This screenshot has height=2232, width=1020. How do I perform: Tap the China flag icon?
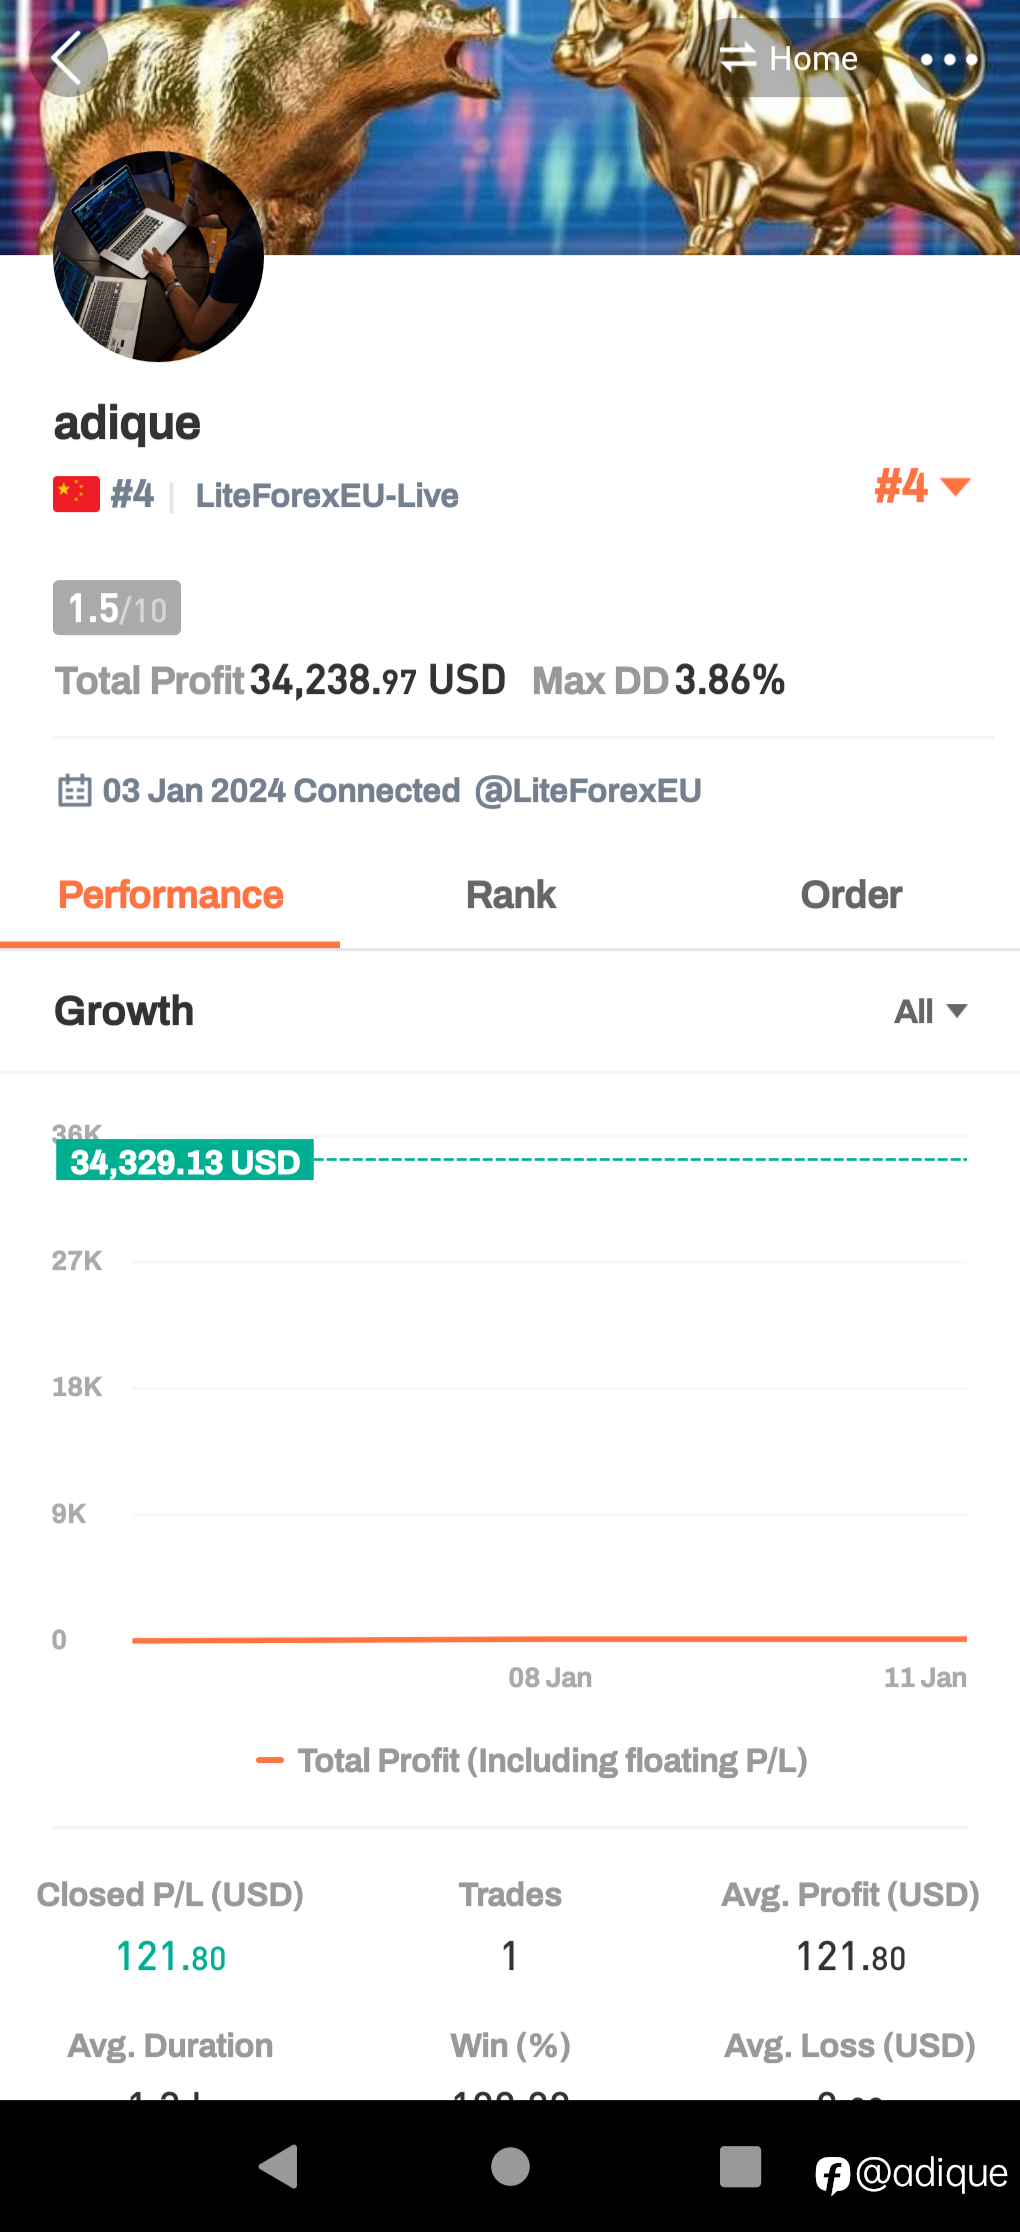[x=76, y=494]
